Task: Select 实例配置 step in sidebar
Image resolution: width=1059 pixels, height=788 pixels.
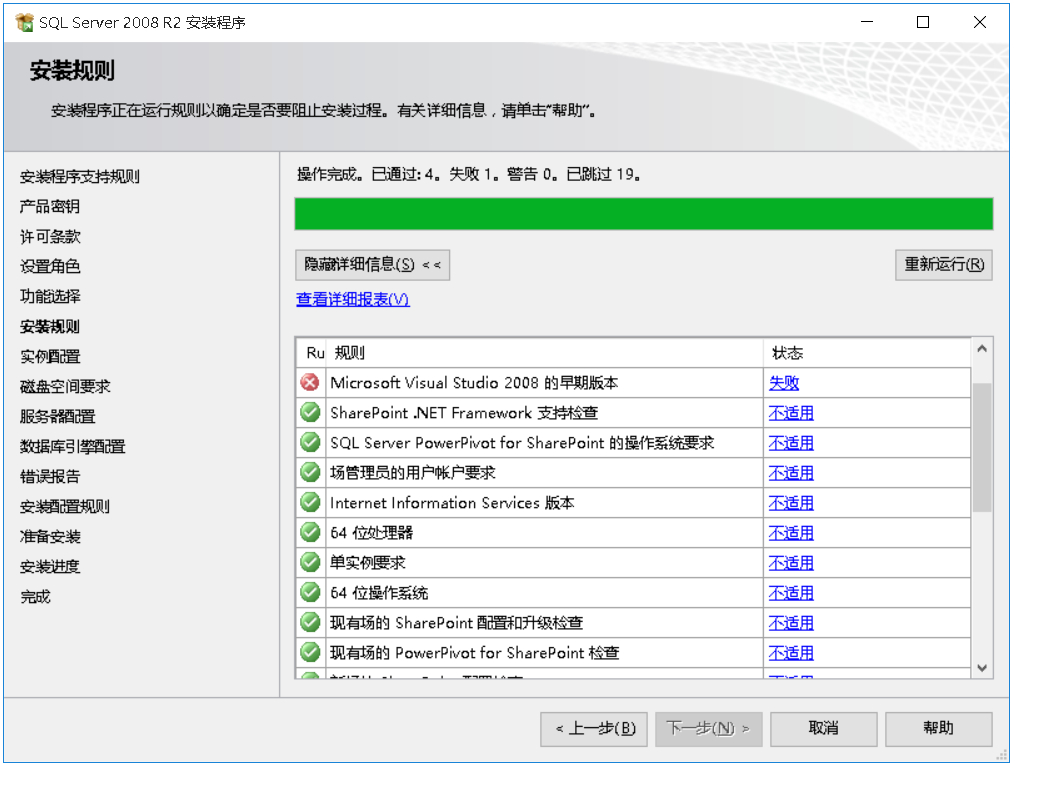Action: click(50, 357)
